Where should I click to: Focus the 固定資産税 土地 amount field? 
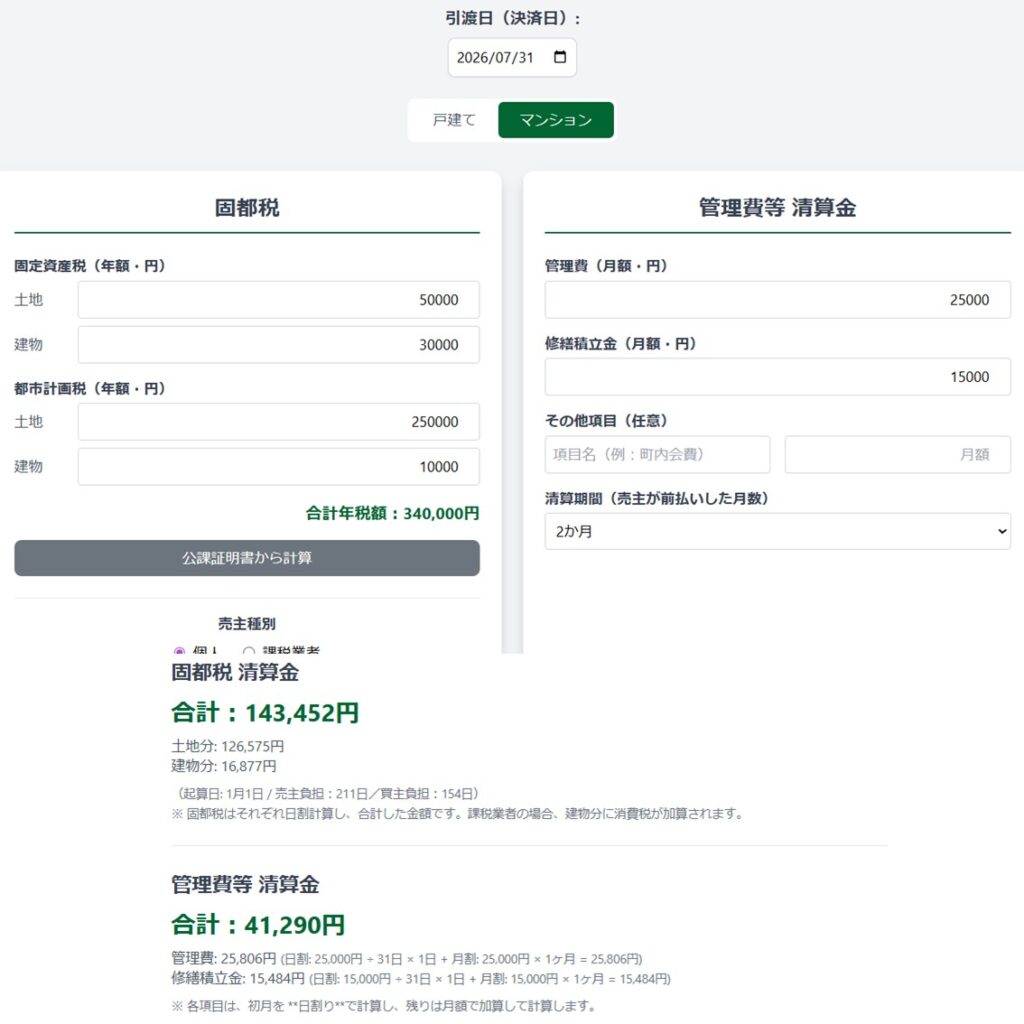pyautogui.click(x=278, y=300)
